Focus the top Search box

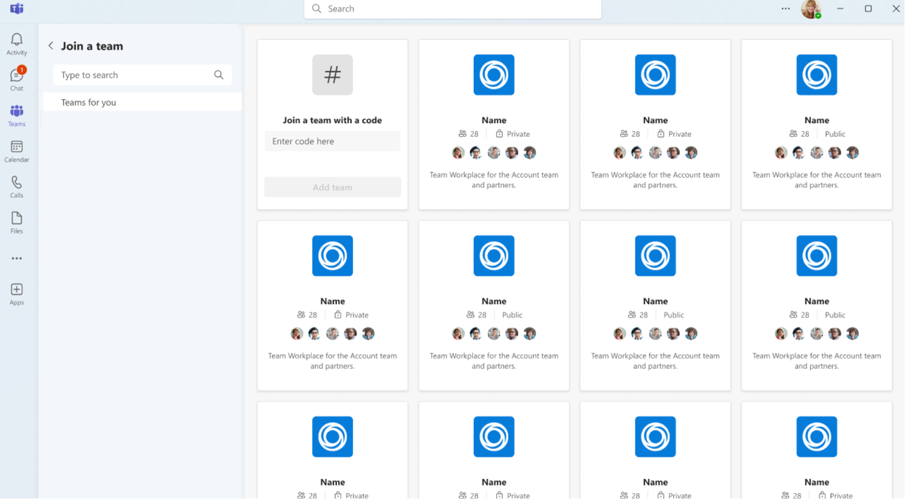click(453, 9)
